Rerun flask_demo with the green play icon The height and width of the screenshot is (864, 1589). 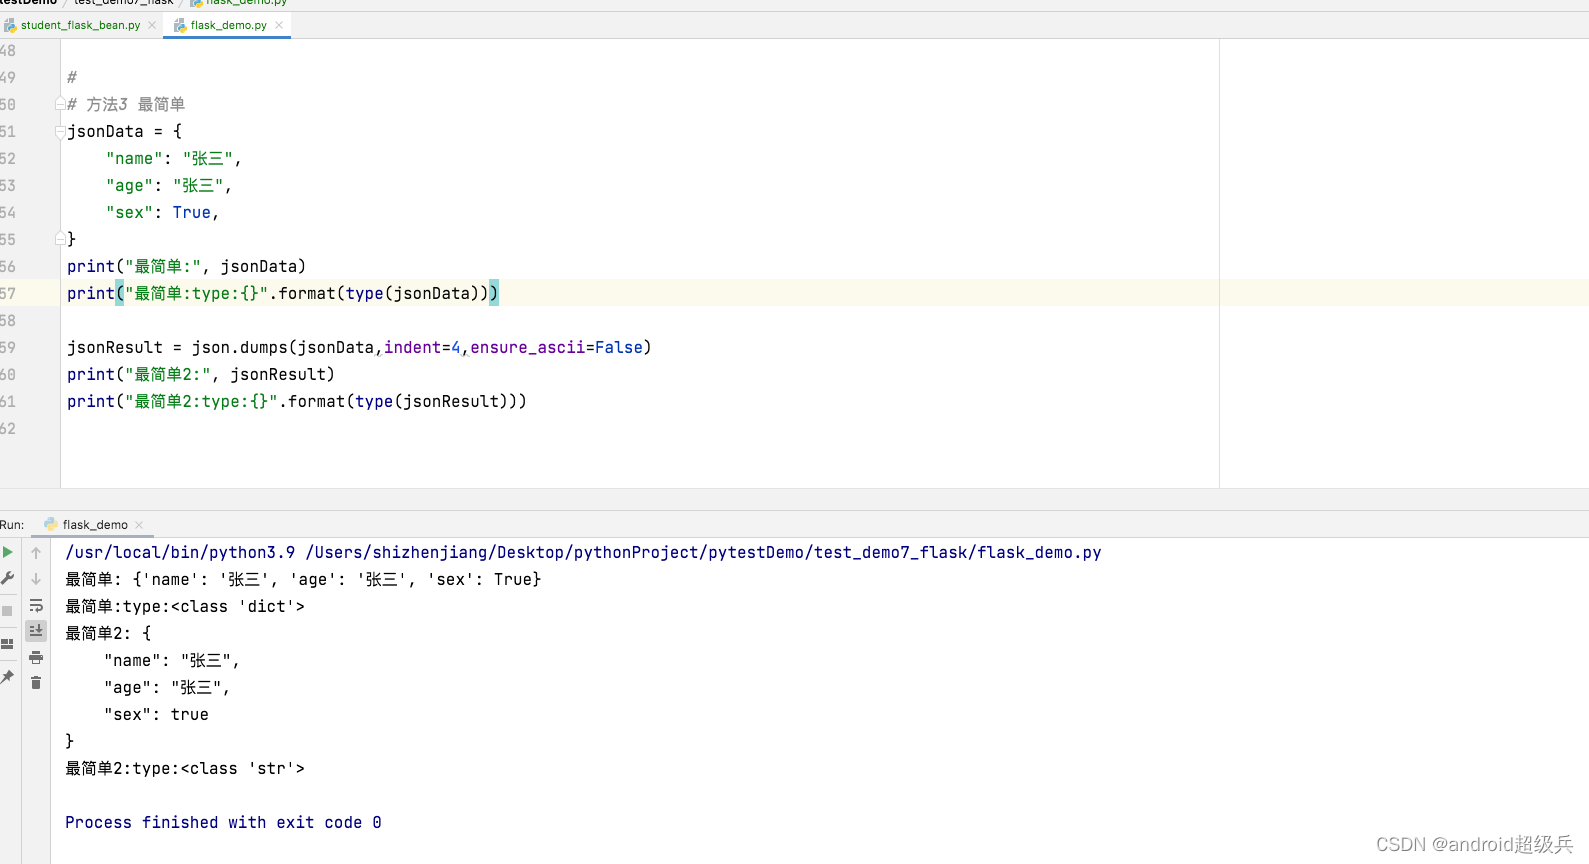[x=8, y=552]
